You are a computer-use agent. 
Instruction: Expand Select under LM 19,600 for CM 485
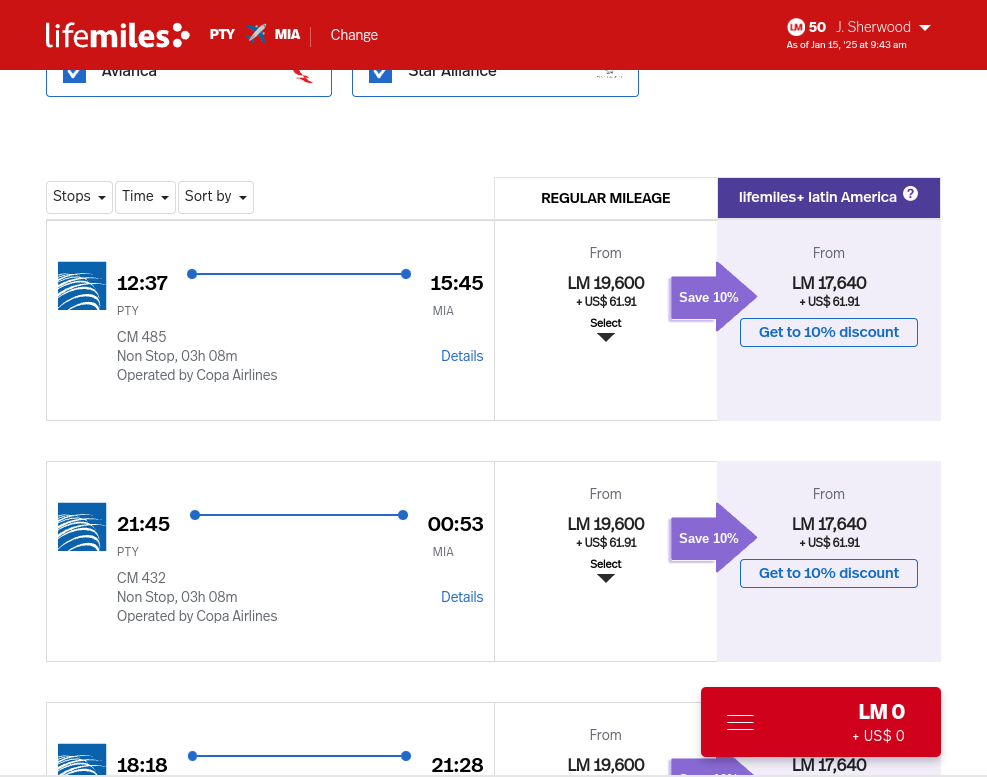(x=606, y=329)
